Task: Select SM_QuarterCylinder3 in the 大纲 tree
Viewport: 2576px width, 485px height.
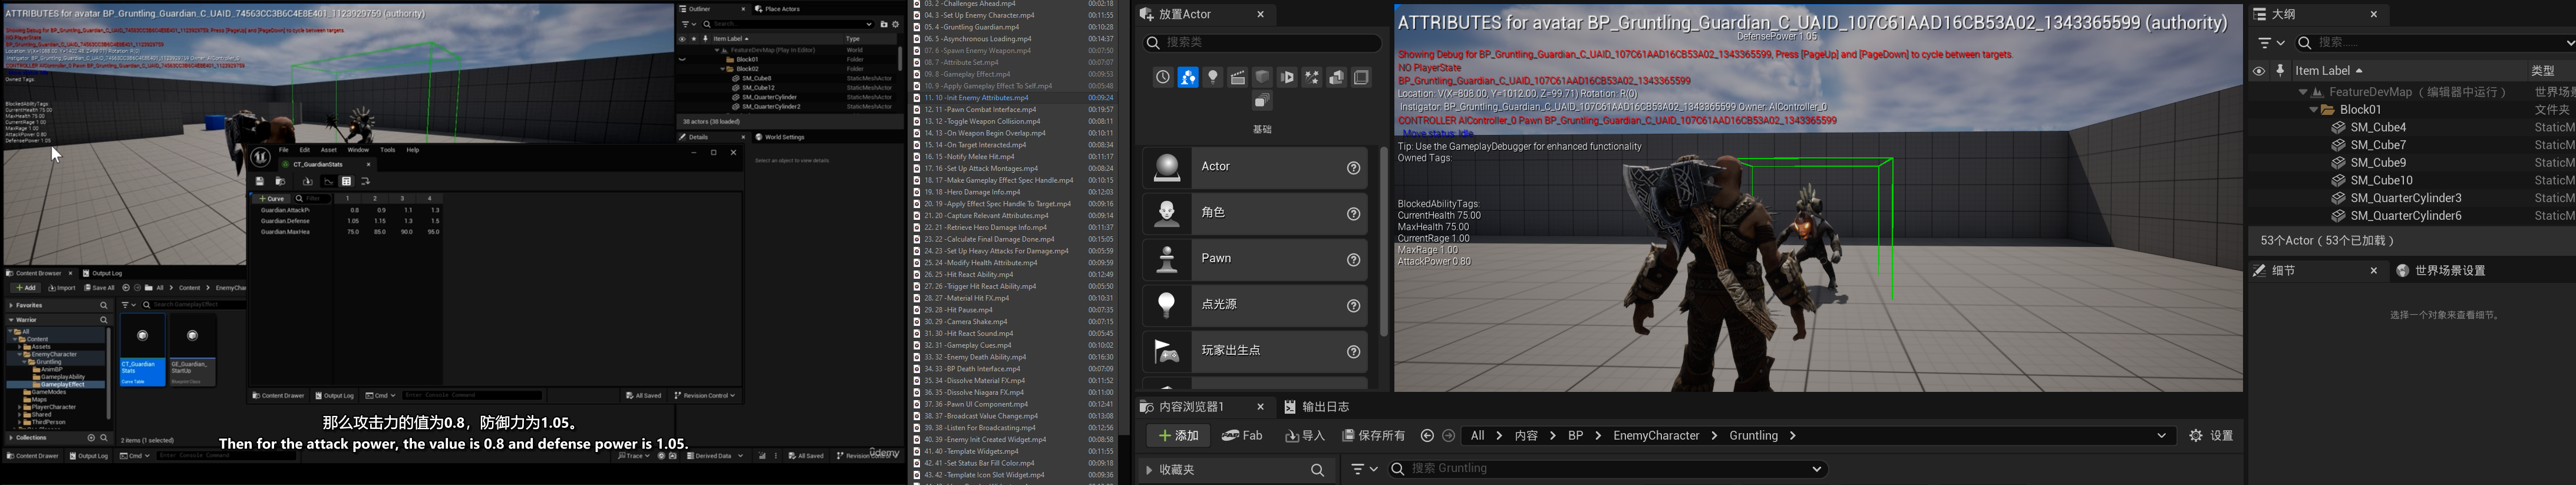Action: click(2407, 199)
